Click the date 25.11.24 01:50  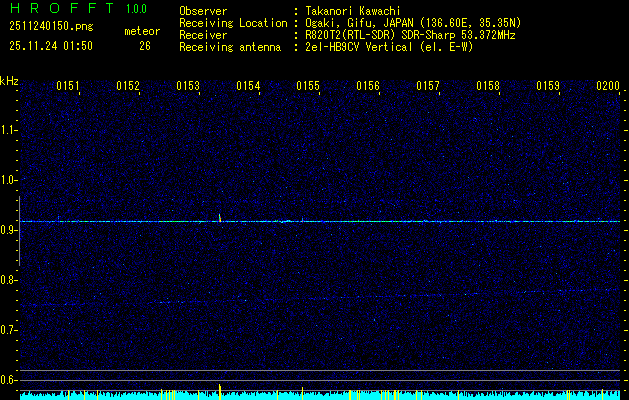point(51,46)
